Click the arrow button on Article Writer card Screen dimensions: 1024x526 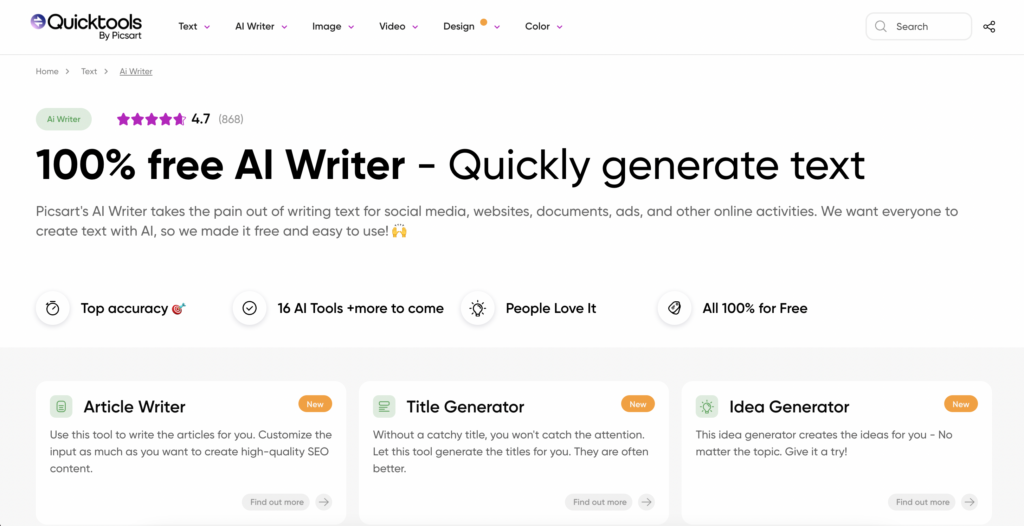point(323,502)
